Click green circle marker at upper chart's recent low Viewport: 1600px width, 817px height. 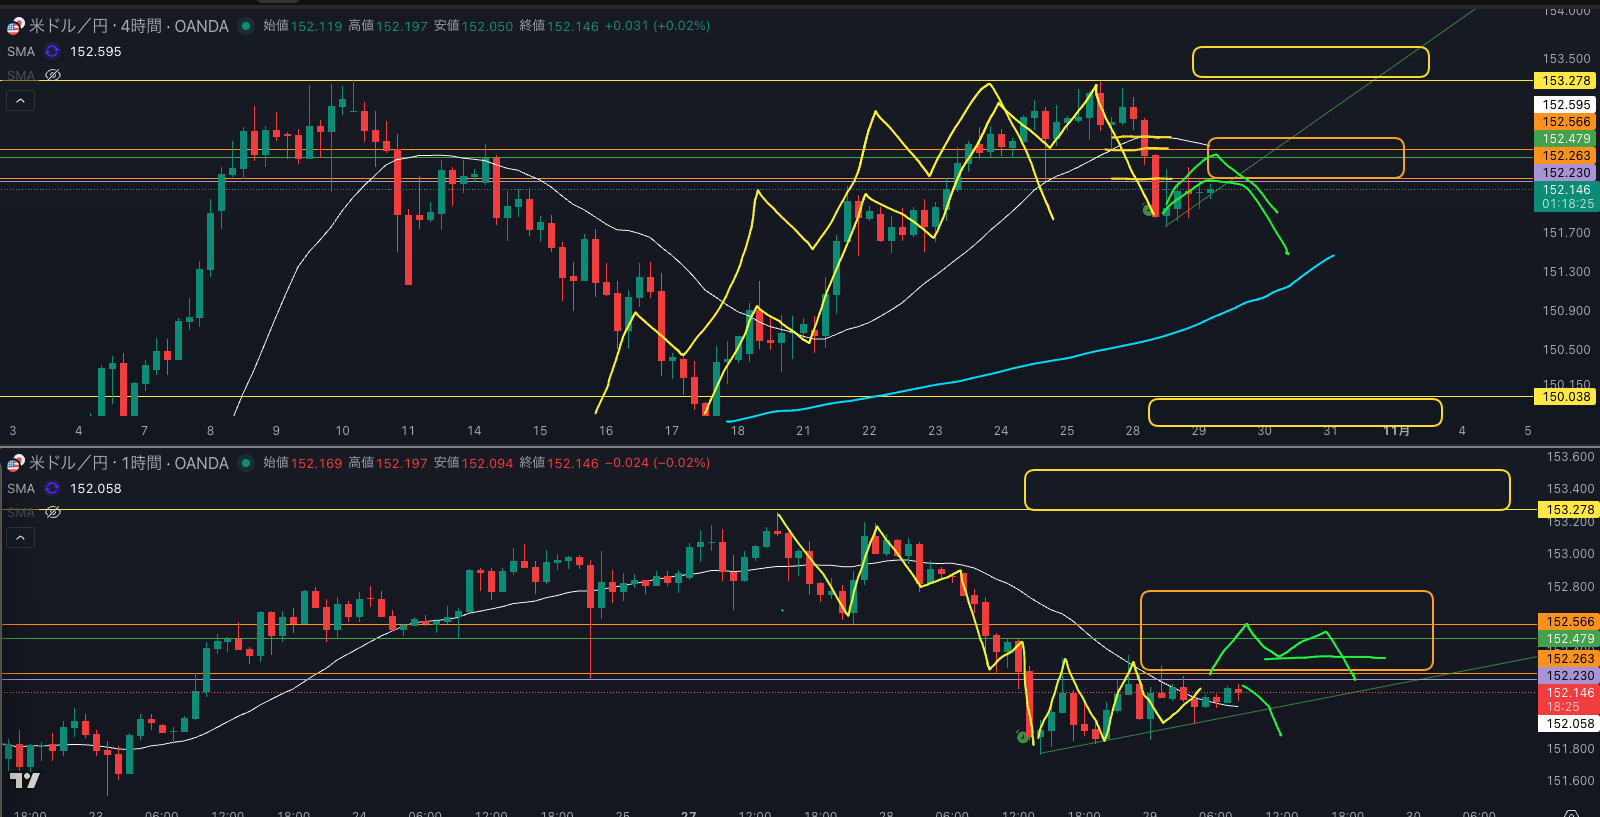click(x=1149, y=210)
